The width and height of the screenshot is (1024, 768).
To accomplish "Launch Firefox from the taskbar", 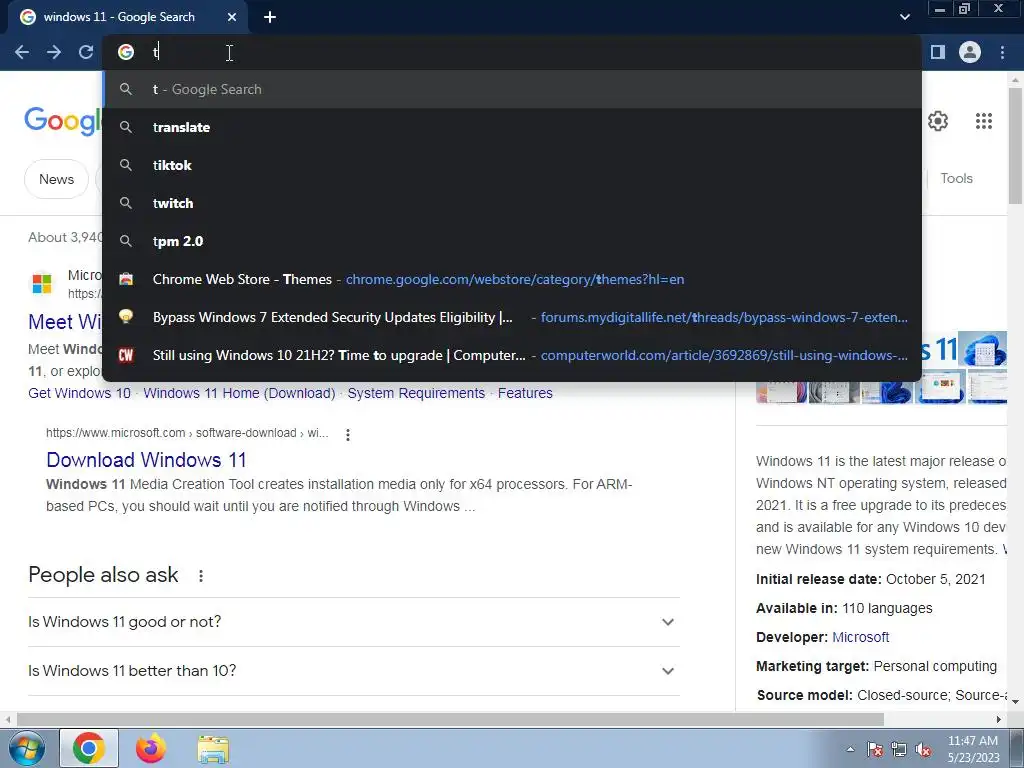I will (151, 748).
